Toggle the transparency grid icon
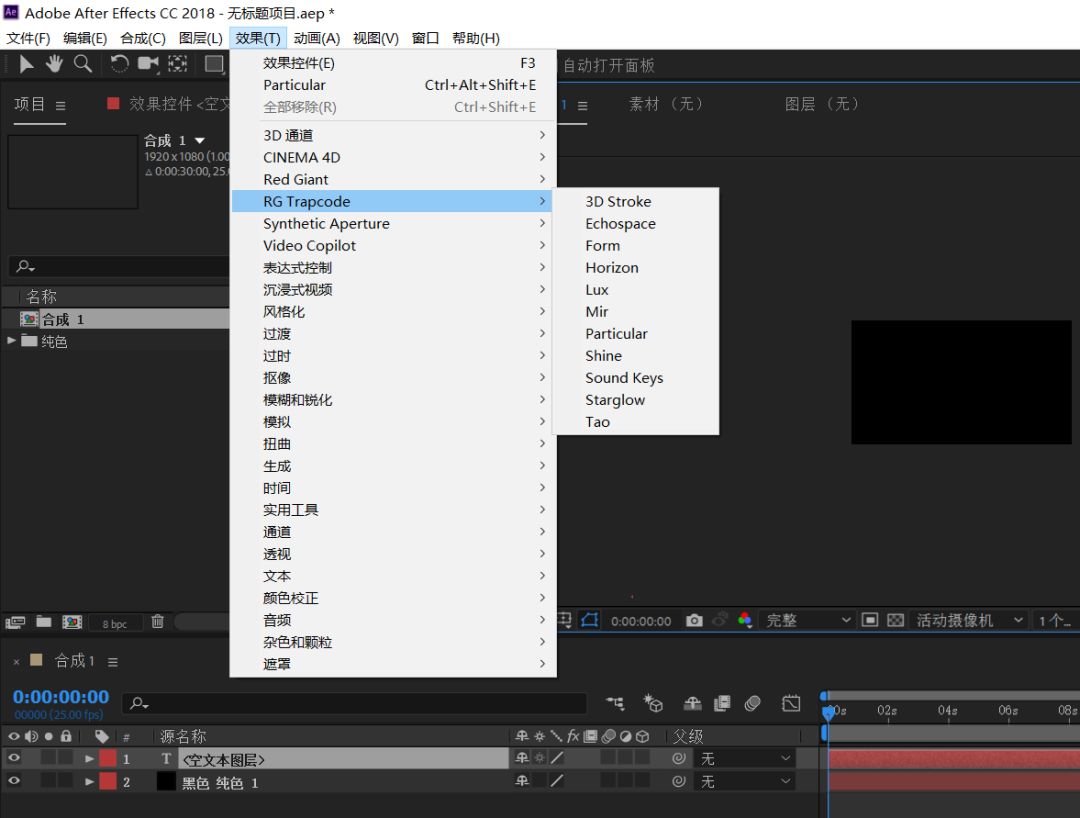The height and width of the screenshot is (818, 1080). coord(895,620)
